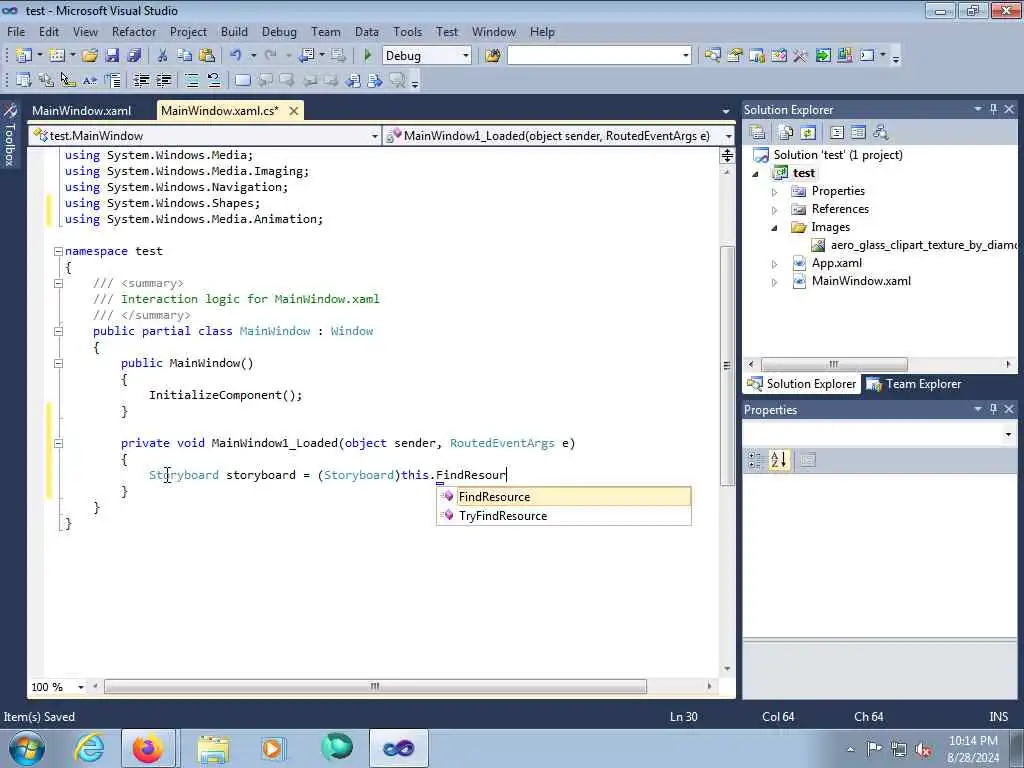This screenshot has width=1024, height=768.
Task: Click Solution Explorer horizontal scrollbar thumb
Action: pos(834,364)
